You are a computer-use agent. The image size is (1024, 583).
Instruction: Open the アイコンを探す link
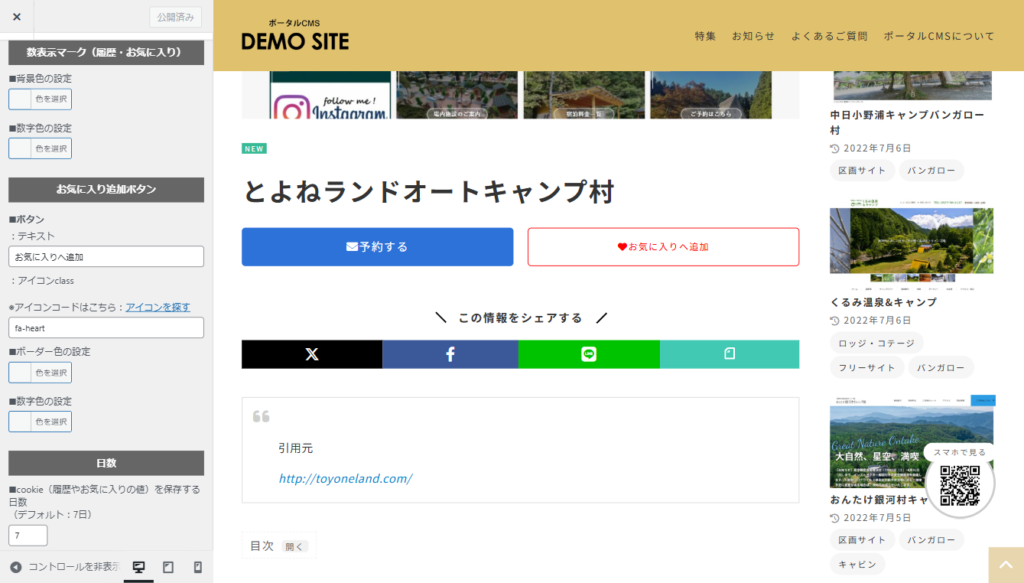coord(157,307)
